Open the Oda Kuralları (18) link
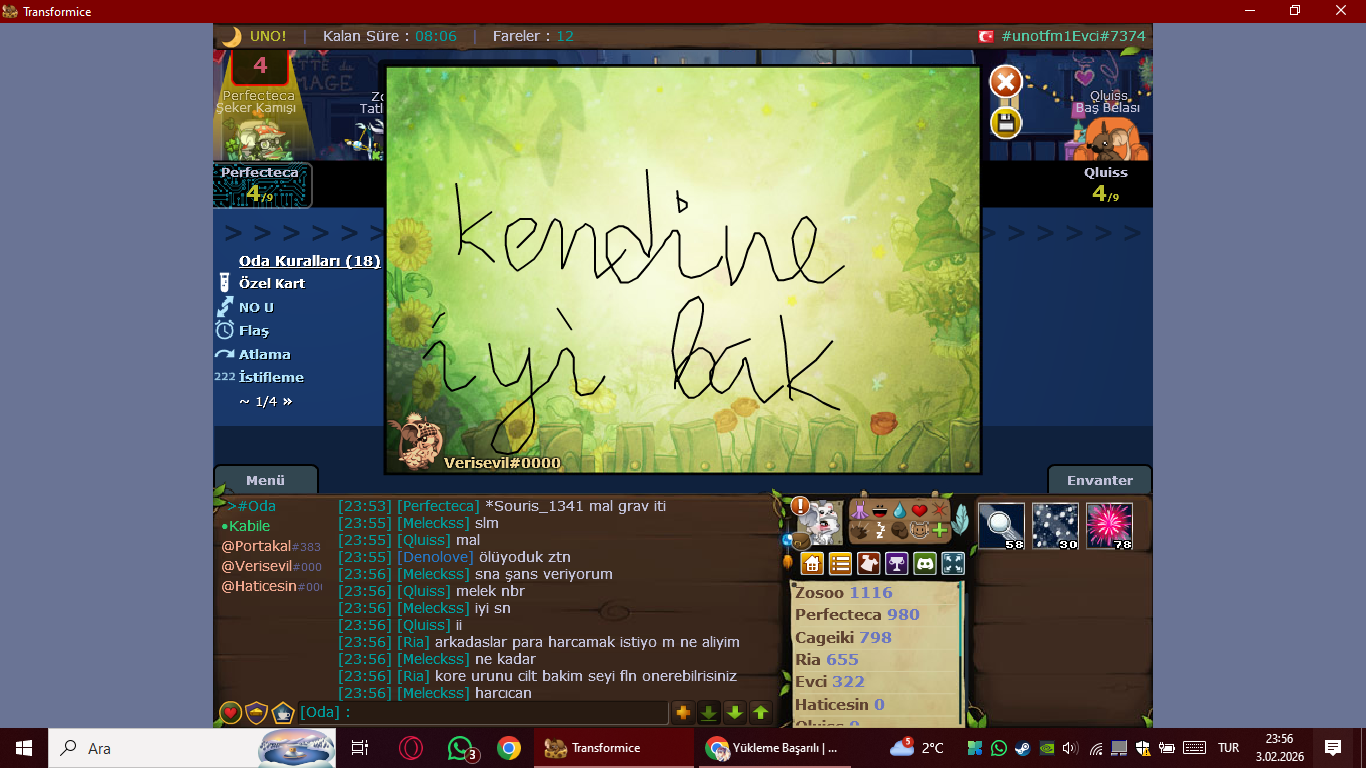 [x=309, y=261]
